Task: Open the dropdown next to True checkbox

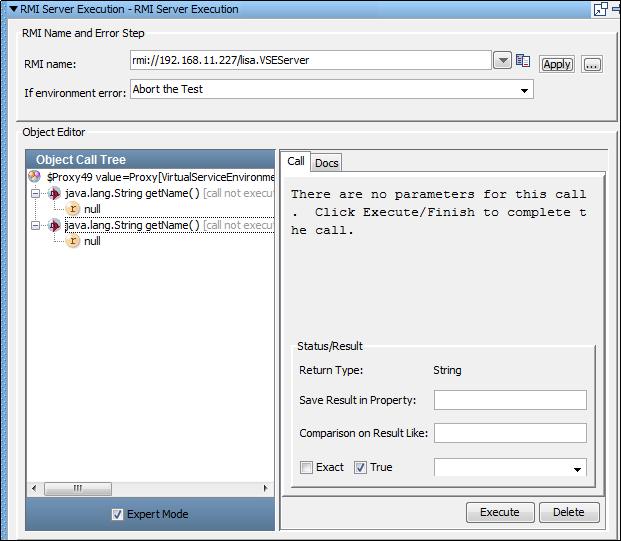Action: pyautogui.click(x=510, y=468)
